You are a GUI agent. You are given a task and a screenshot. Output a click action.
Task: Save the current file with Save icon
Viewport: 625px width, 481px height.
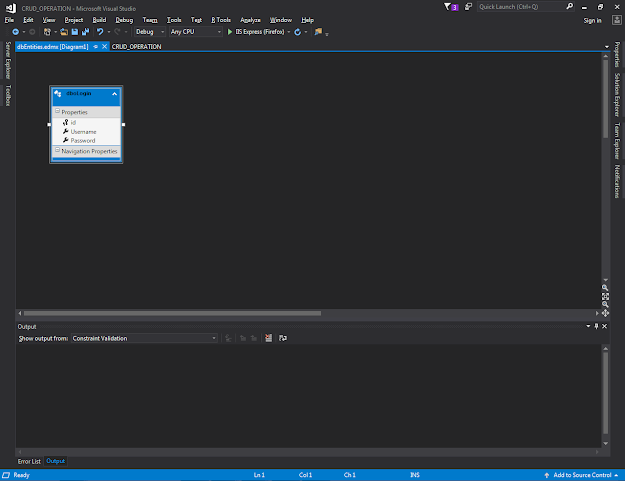[75, 32]
